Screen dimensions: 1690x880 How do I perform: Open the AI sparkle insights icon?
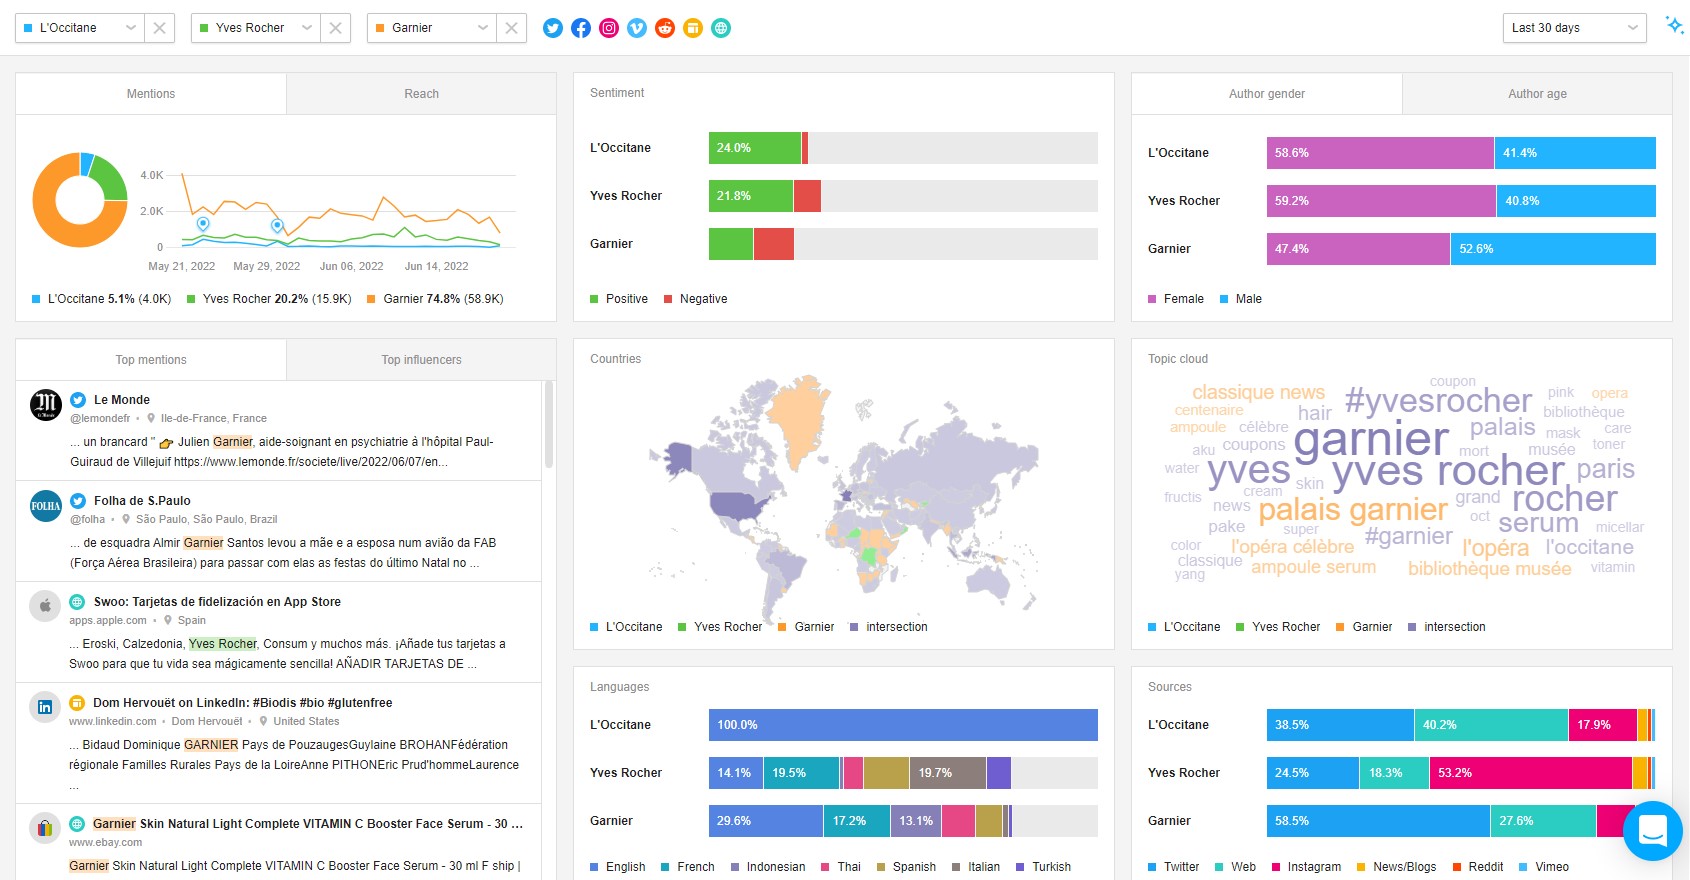pyautogui.click(x=1673, y=25)
